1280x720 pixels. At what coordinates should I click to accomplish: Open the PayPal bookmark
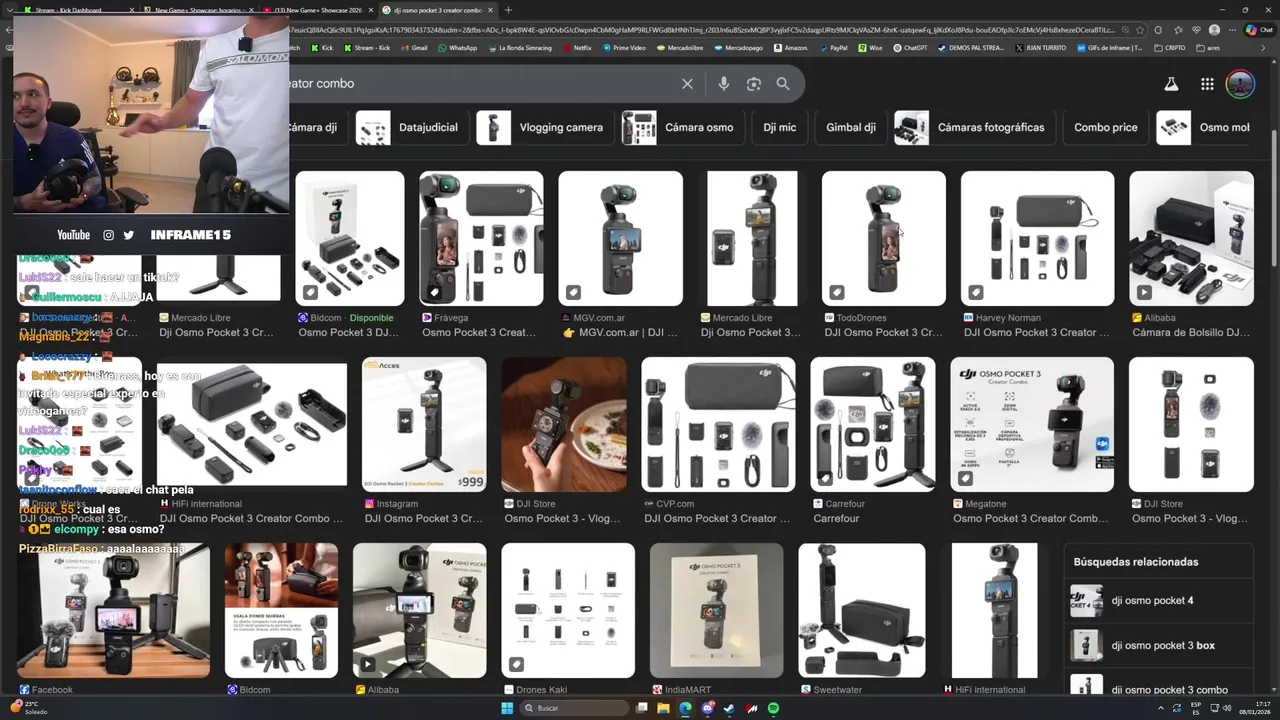[833, 48]
